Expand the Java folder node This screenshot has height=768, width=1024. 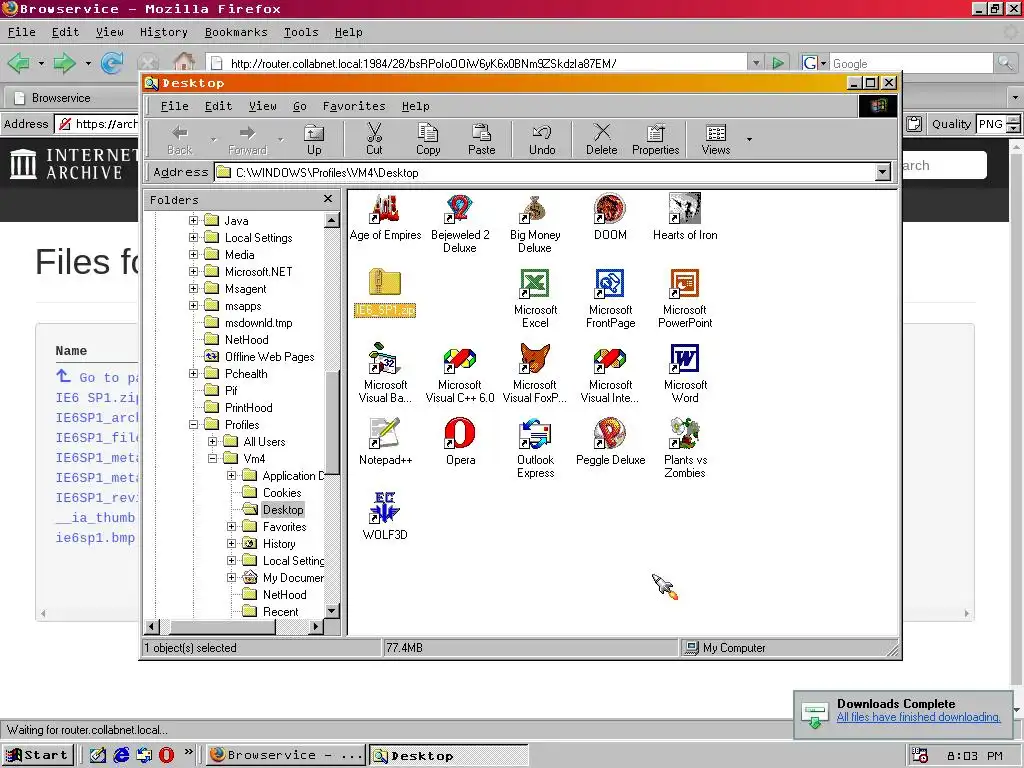pos(193,221)
